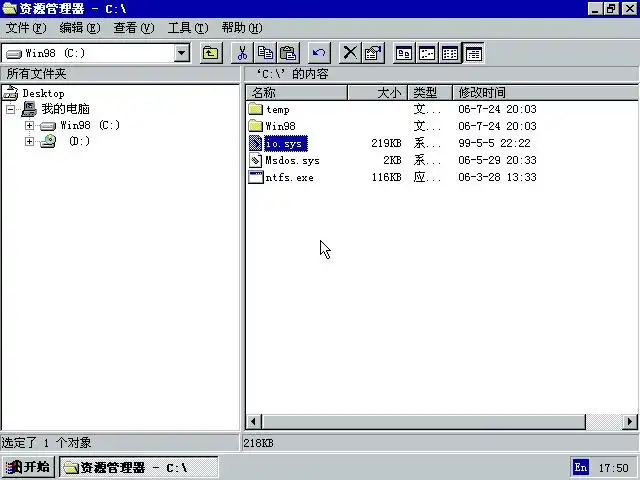Click the 116KB size cell

386,177
